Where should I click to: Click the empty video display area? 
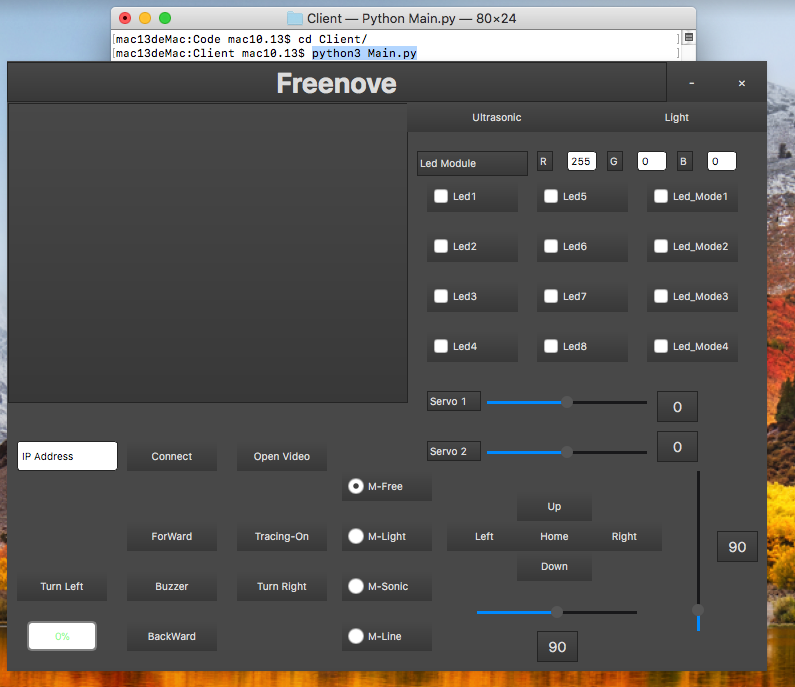point(207,253)
